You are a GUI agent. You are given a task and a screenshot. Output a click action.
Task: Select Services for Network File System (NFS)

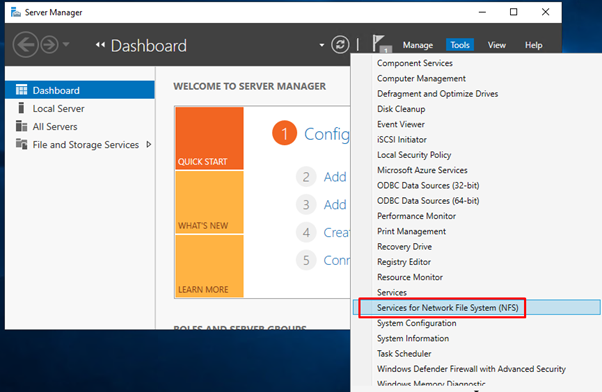click(476, 308)
